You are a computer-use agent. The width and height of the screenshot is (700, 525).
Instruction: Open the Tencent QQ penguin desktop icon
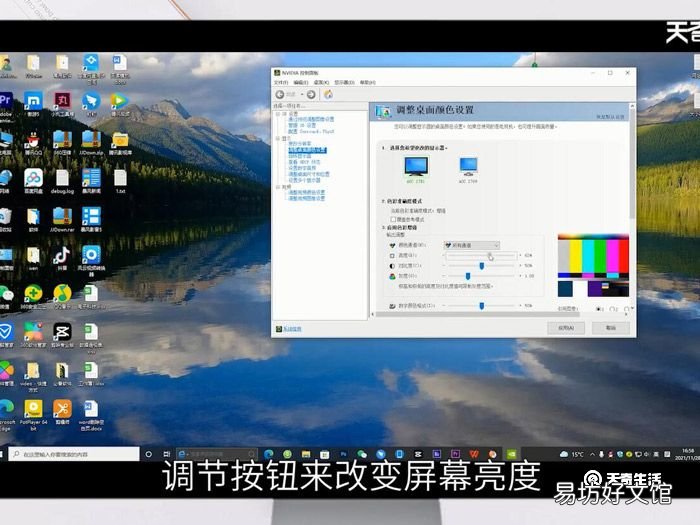coord(33,142)
